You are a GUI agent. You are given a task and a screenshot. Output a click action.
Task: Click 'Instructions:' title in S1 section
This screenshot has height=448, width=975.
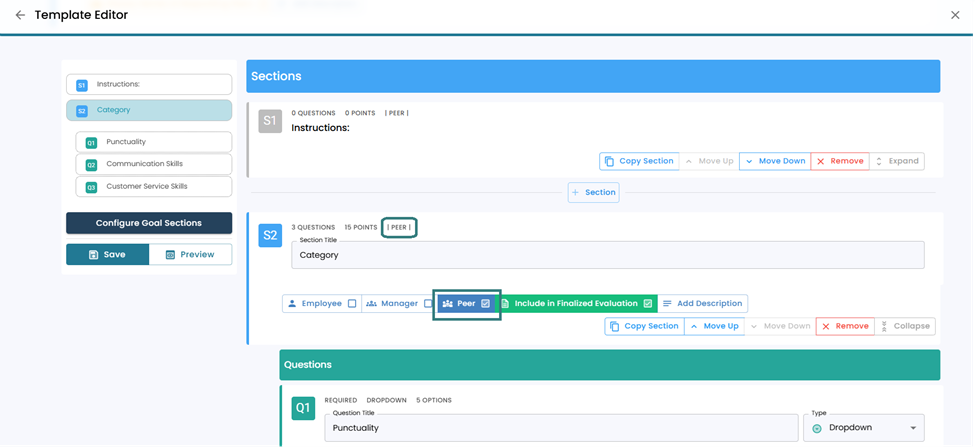pyautogui.click(x=321, y=128)
